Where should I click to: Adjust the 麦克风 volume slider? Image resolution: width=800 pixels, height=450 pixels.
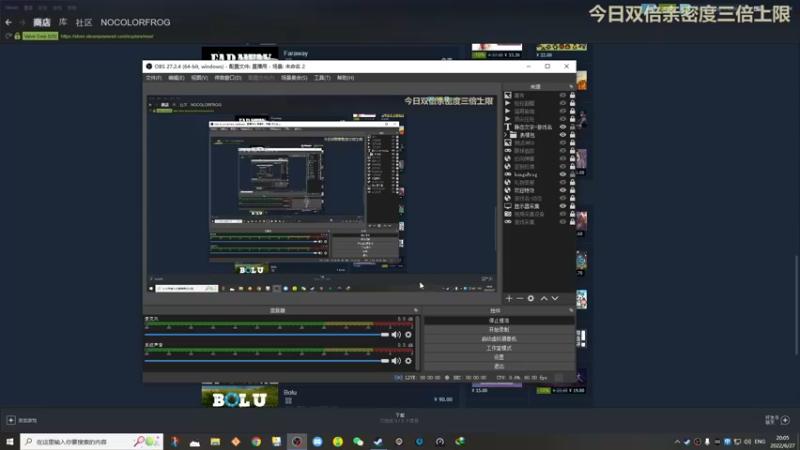click(x=266, y=335)
